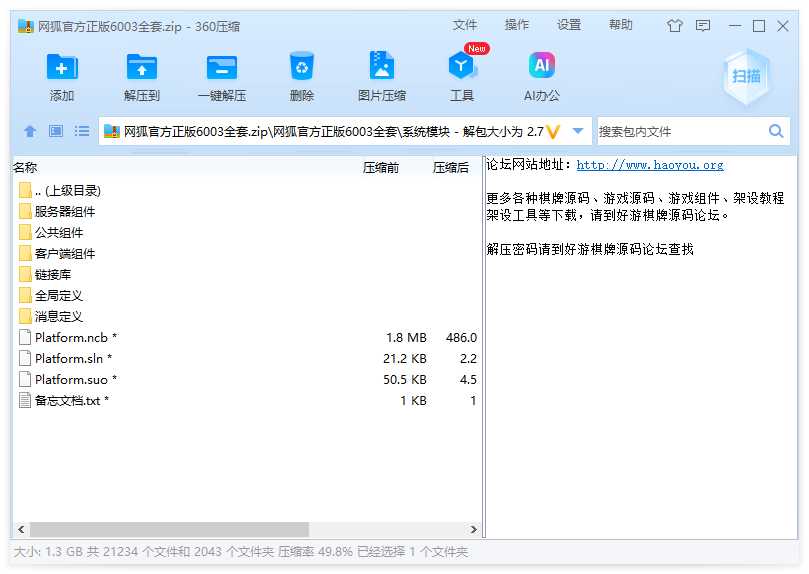Go up one level with the blue arrow icon
809x574 pixels.
[x=30, y=132]
